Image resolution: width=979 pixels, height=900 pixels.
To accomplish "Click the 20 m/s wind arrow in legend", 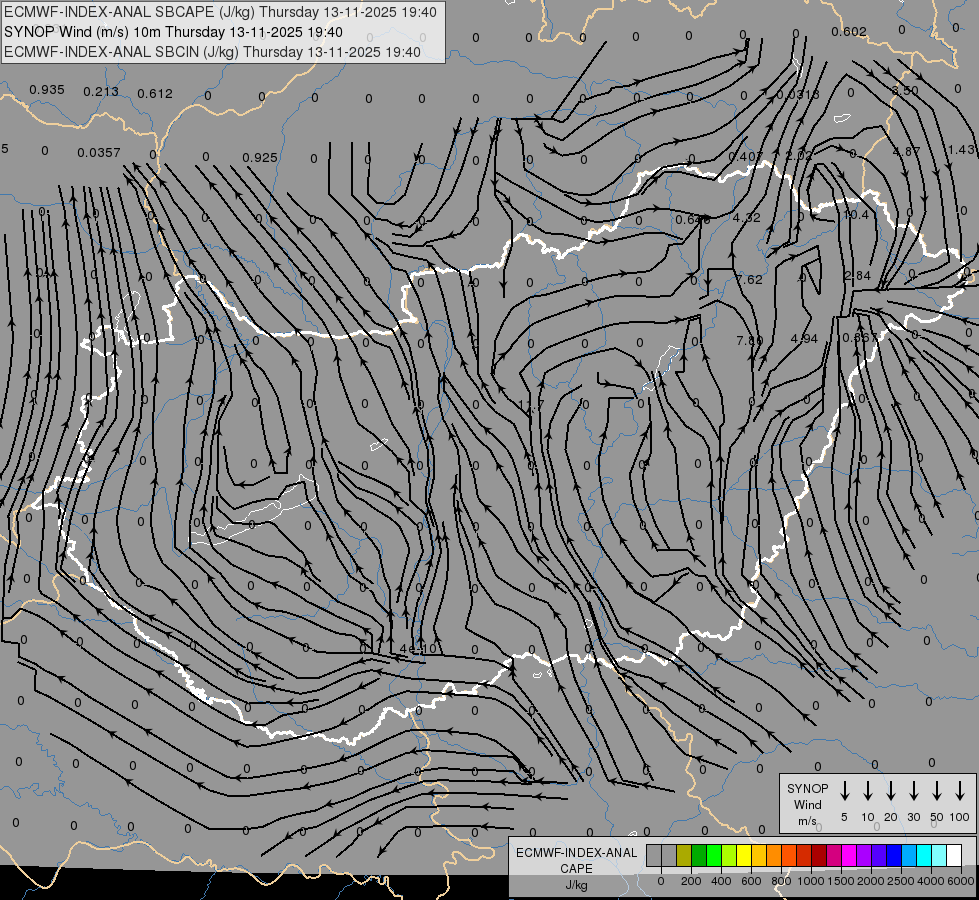I will click(891, 791).
